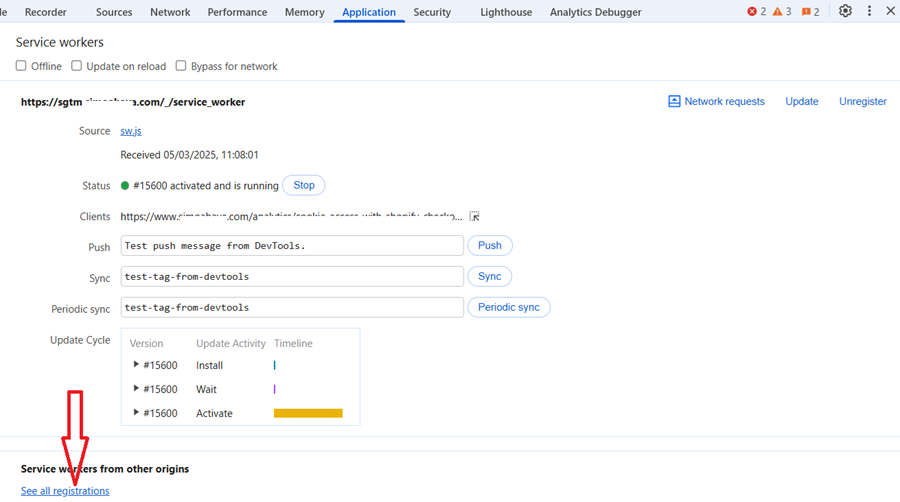
Task: Open the DevTools three-dot menu
Action: pyautogui.click(x=869, y=11)
